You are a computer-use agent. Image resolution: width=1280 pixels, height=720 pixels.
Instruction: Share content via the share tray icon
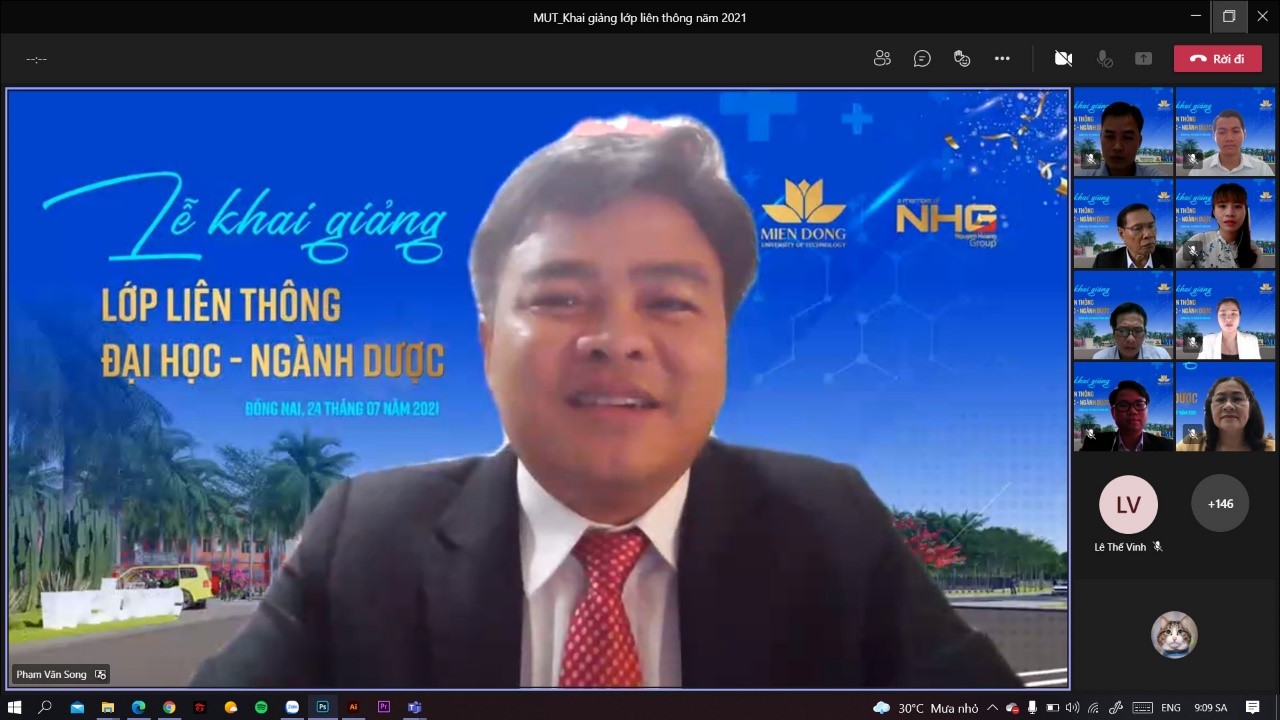point(1143,59)
